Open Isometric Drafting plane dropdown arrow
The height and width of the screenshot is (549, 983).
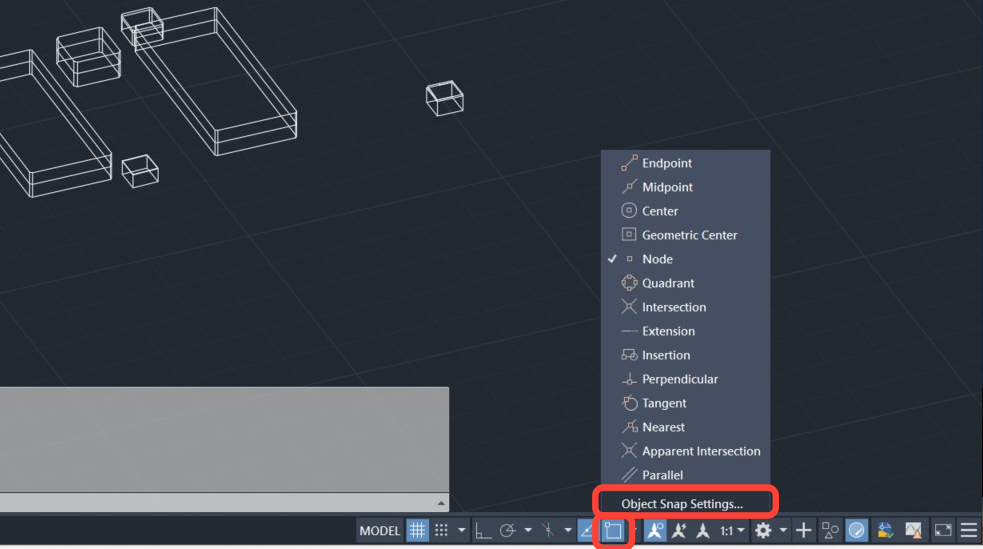(568, 530)
